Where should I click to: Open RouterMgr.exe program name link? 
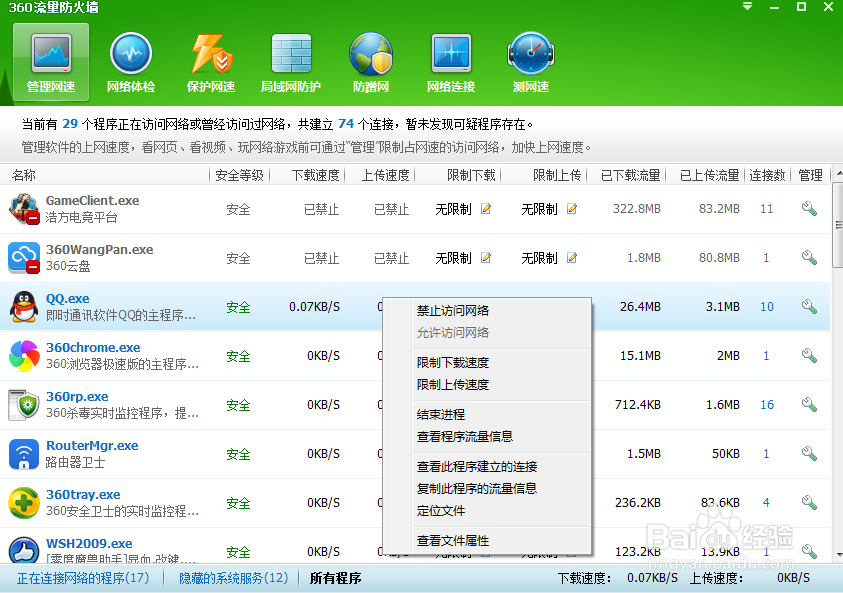tap(92, 445)
